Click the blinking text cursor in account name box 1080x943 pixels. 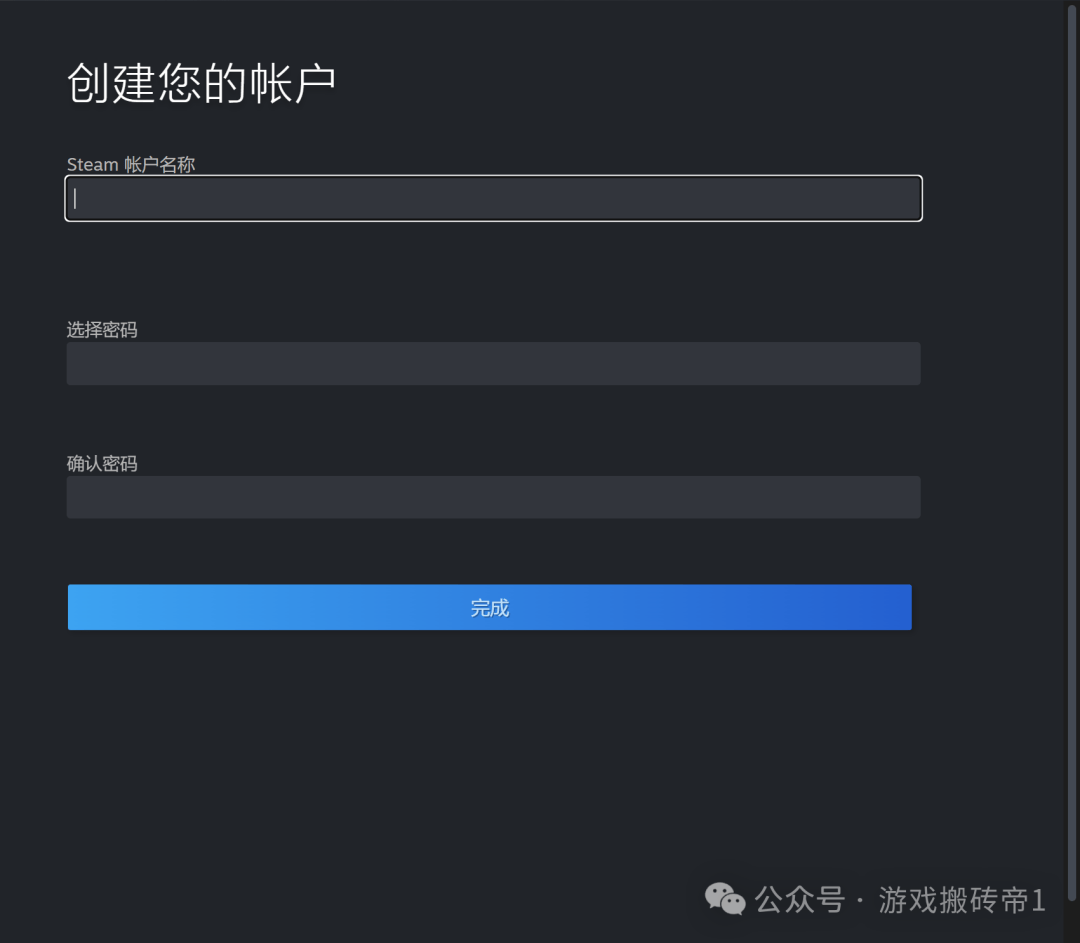75,199
